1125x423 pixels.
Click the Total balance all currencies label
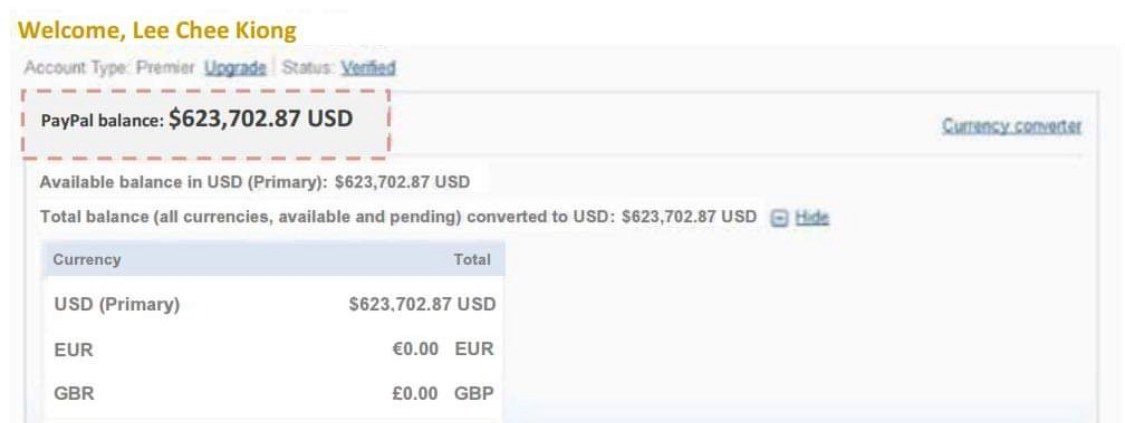(327, 217)
